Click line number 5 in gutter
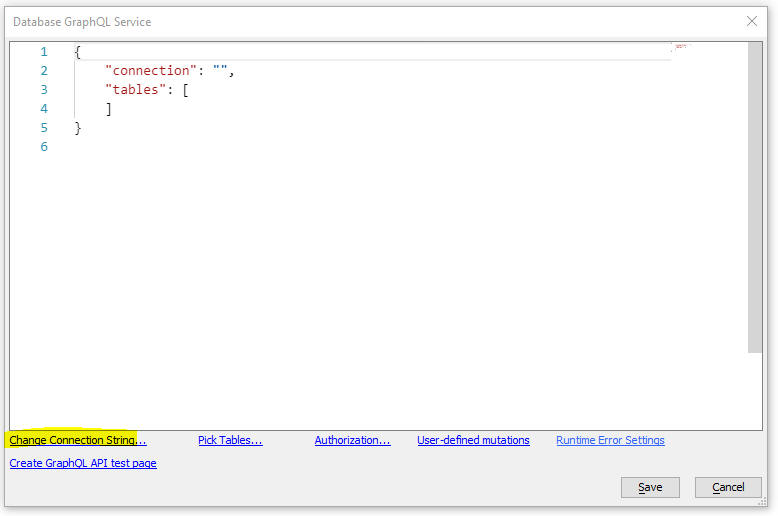Viewport: 778px width, 516px height. coord(44,128)
